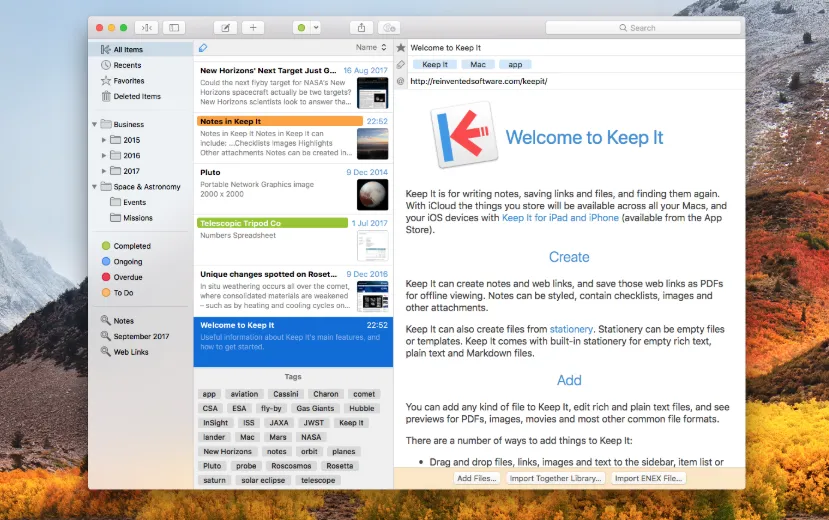Image resolution: width=829 pixels, height=520 pixels.
Task: Filter by Completed green label
Action: coord(140,246)
